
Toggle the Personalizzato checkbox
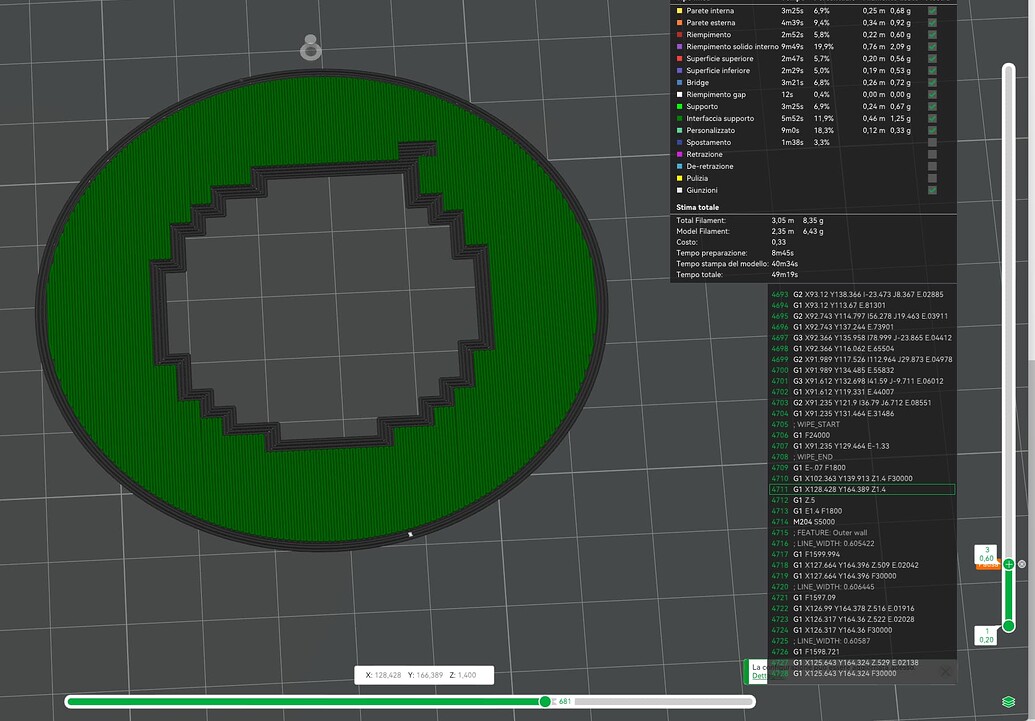[932, 130]
